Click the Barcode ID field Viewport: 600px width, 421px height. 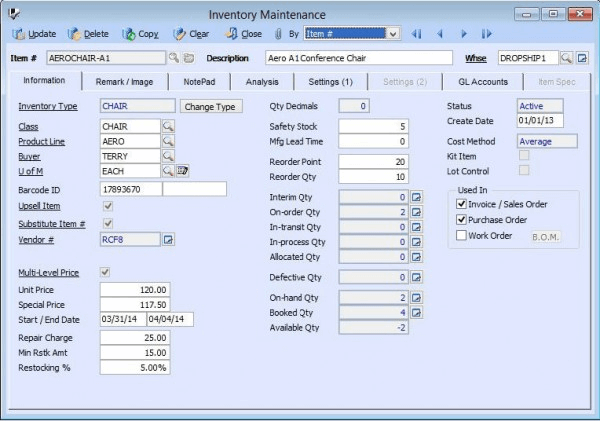click(131, 189)
